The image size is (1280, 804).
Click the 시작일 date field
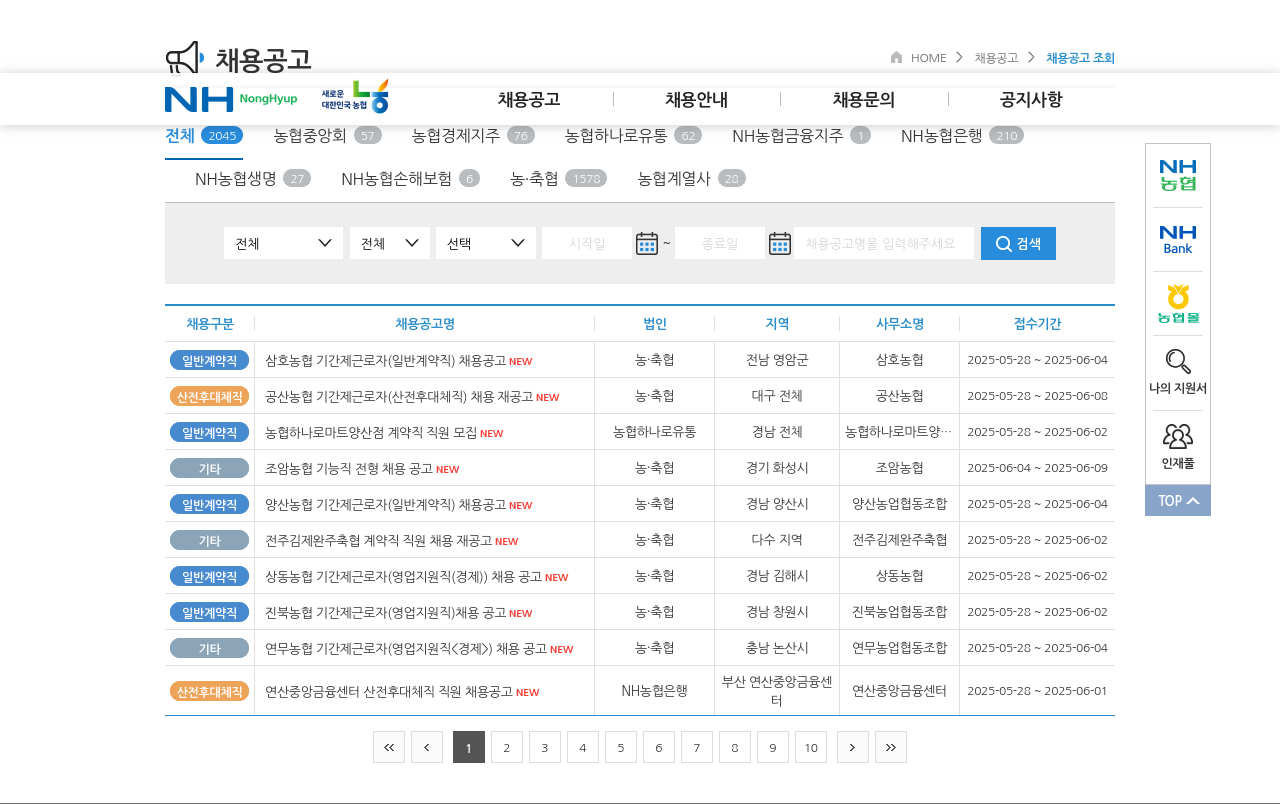coord(586,243)
